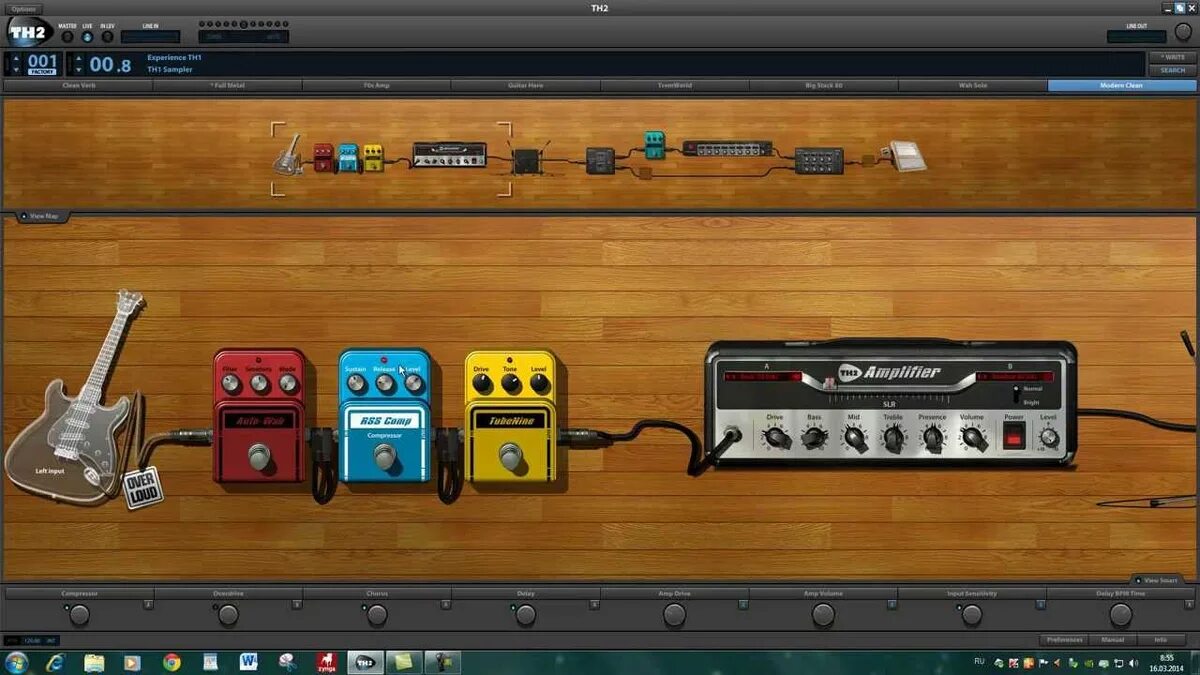
Task: Select the long rack unit in the map
Action: click(727, 148)
